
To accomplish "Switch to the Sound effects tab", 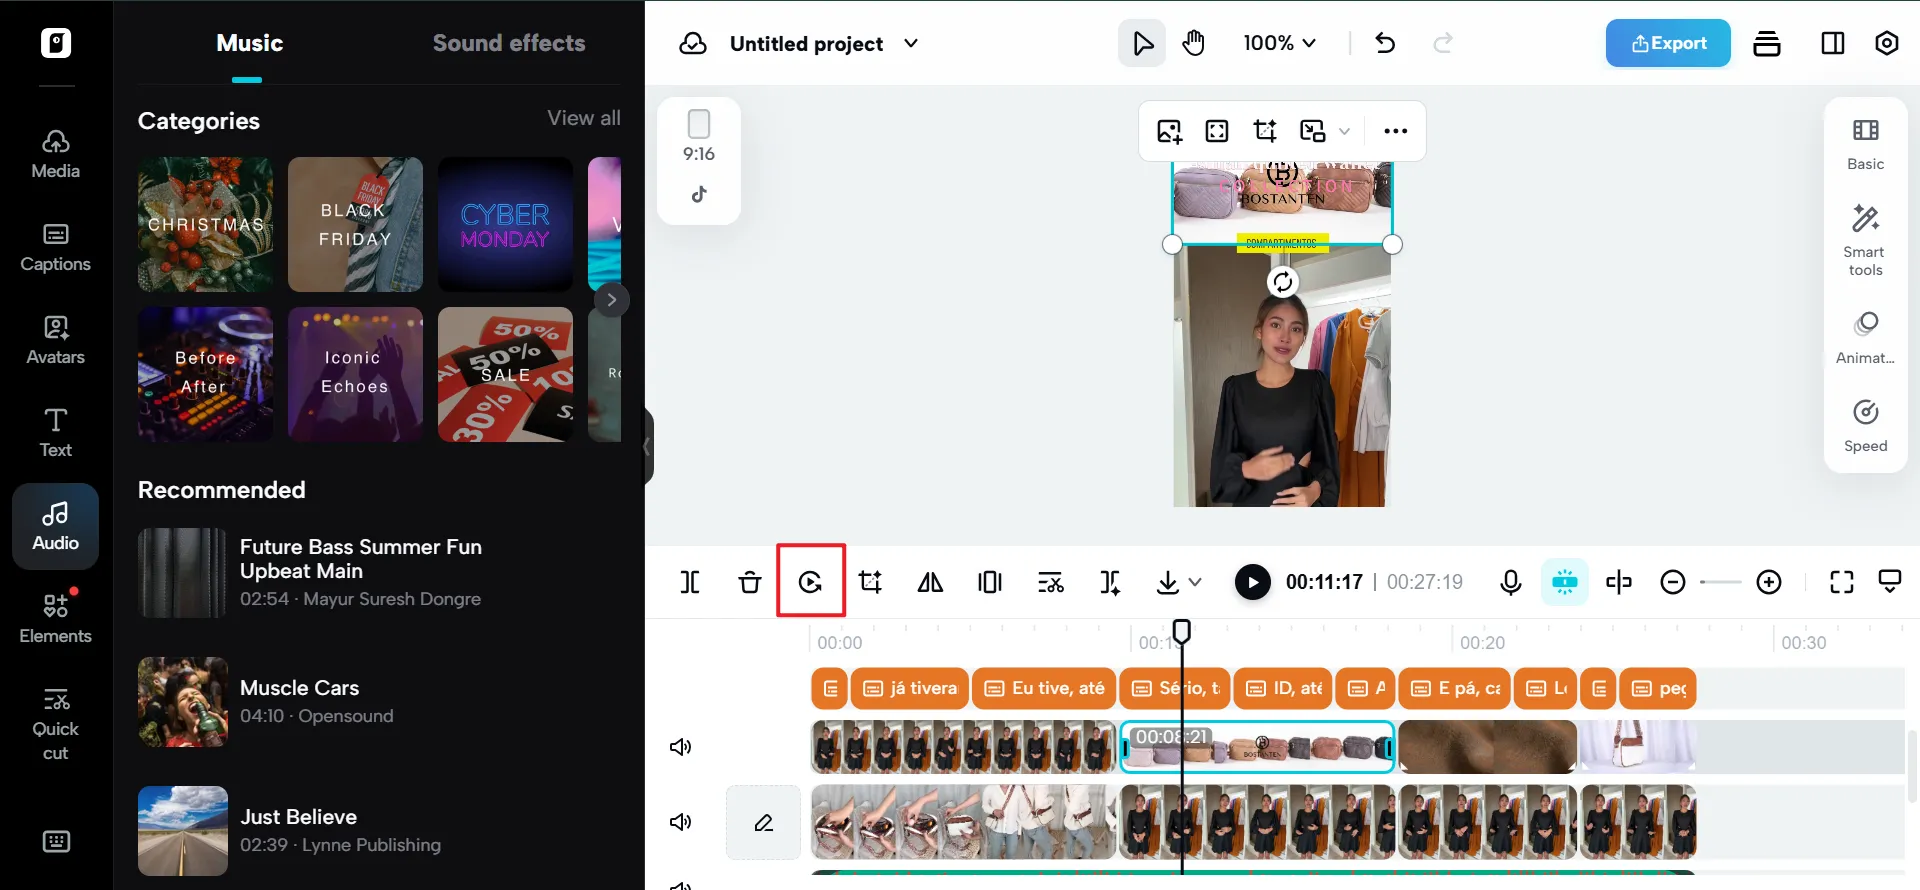I will [508, 43].
